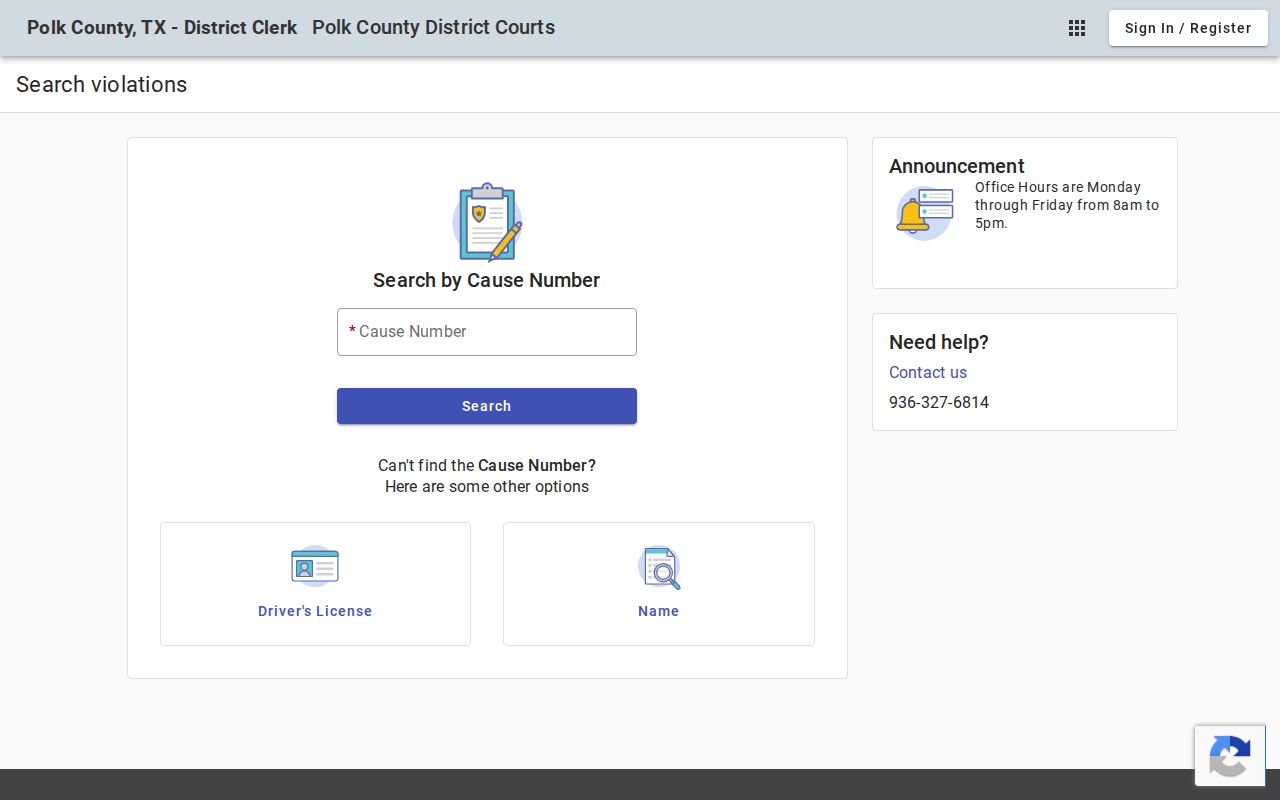
Task: Click the Search by Cause Number heading
Action: (x=487, y=280)
